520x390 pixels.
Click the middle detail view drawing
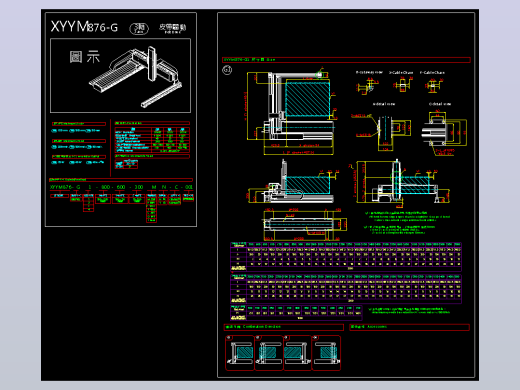pos(381,132)
